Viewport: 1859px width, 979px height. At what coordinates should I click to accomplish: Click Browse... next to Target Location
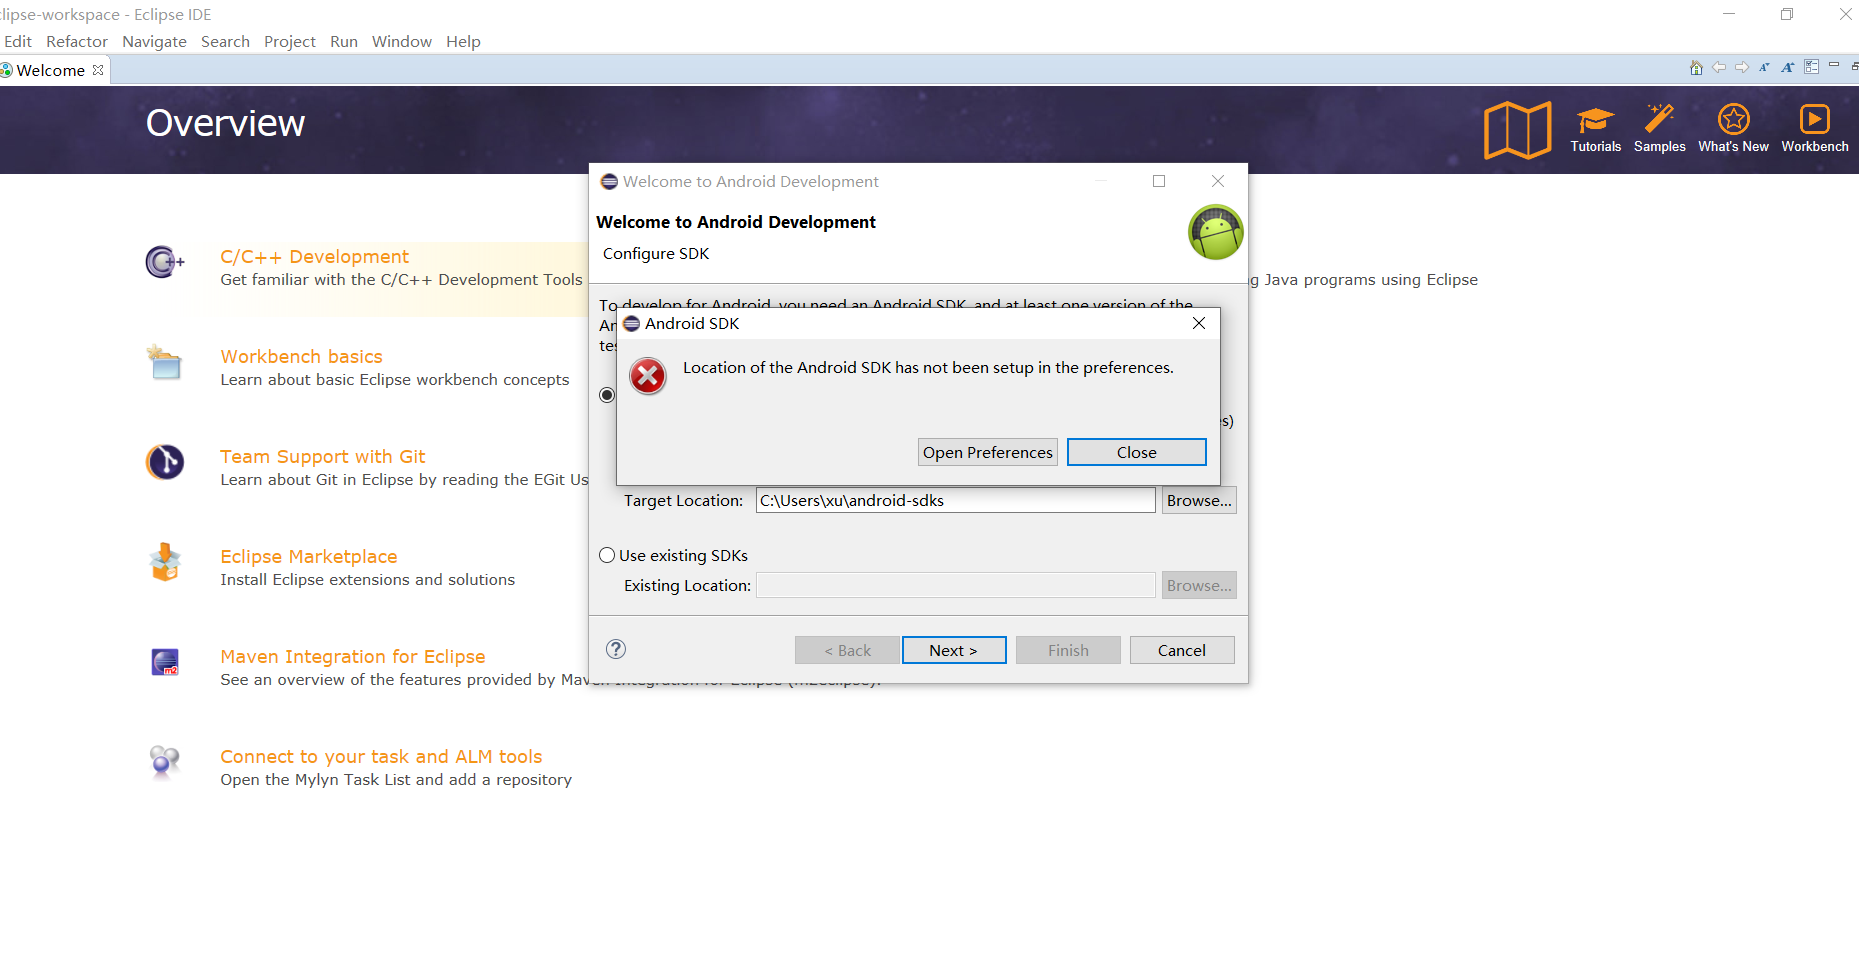coord(1199,500)
